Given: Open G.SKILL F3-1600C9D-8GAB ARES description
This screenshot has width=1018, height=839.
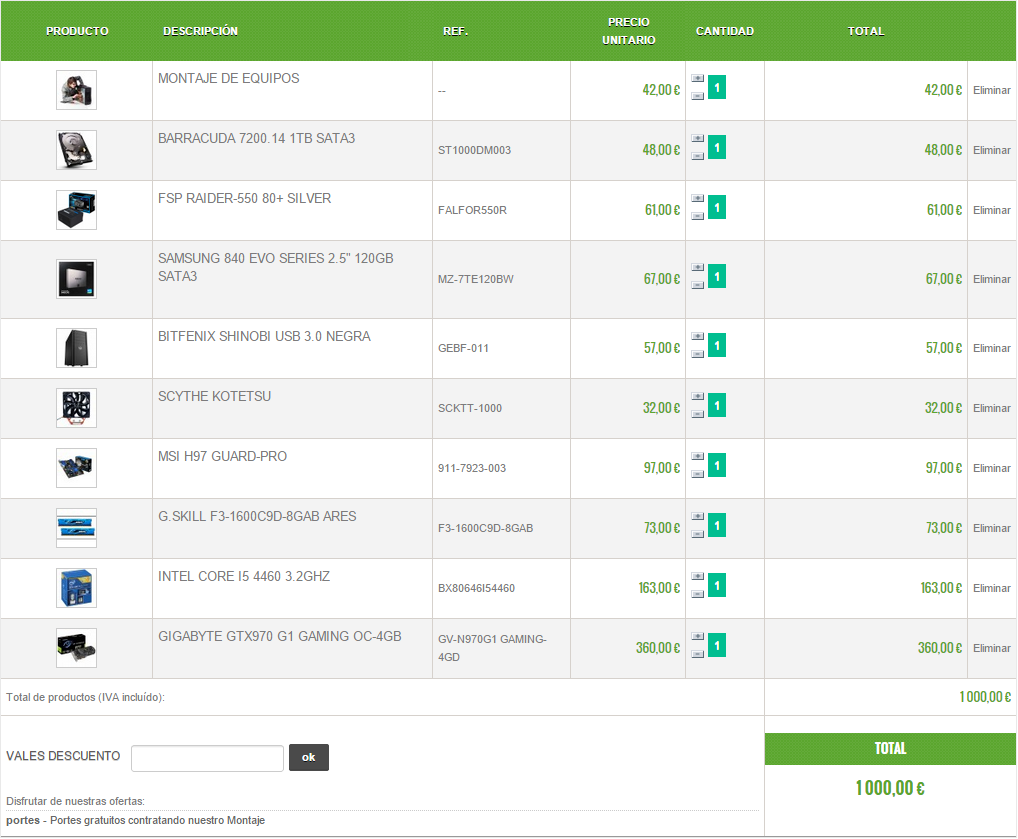Looking at the screenshot, I should pyautogui.click(x=257, y=516).
